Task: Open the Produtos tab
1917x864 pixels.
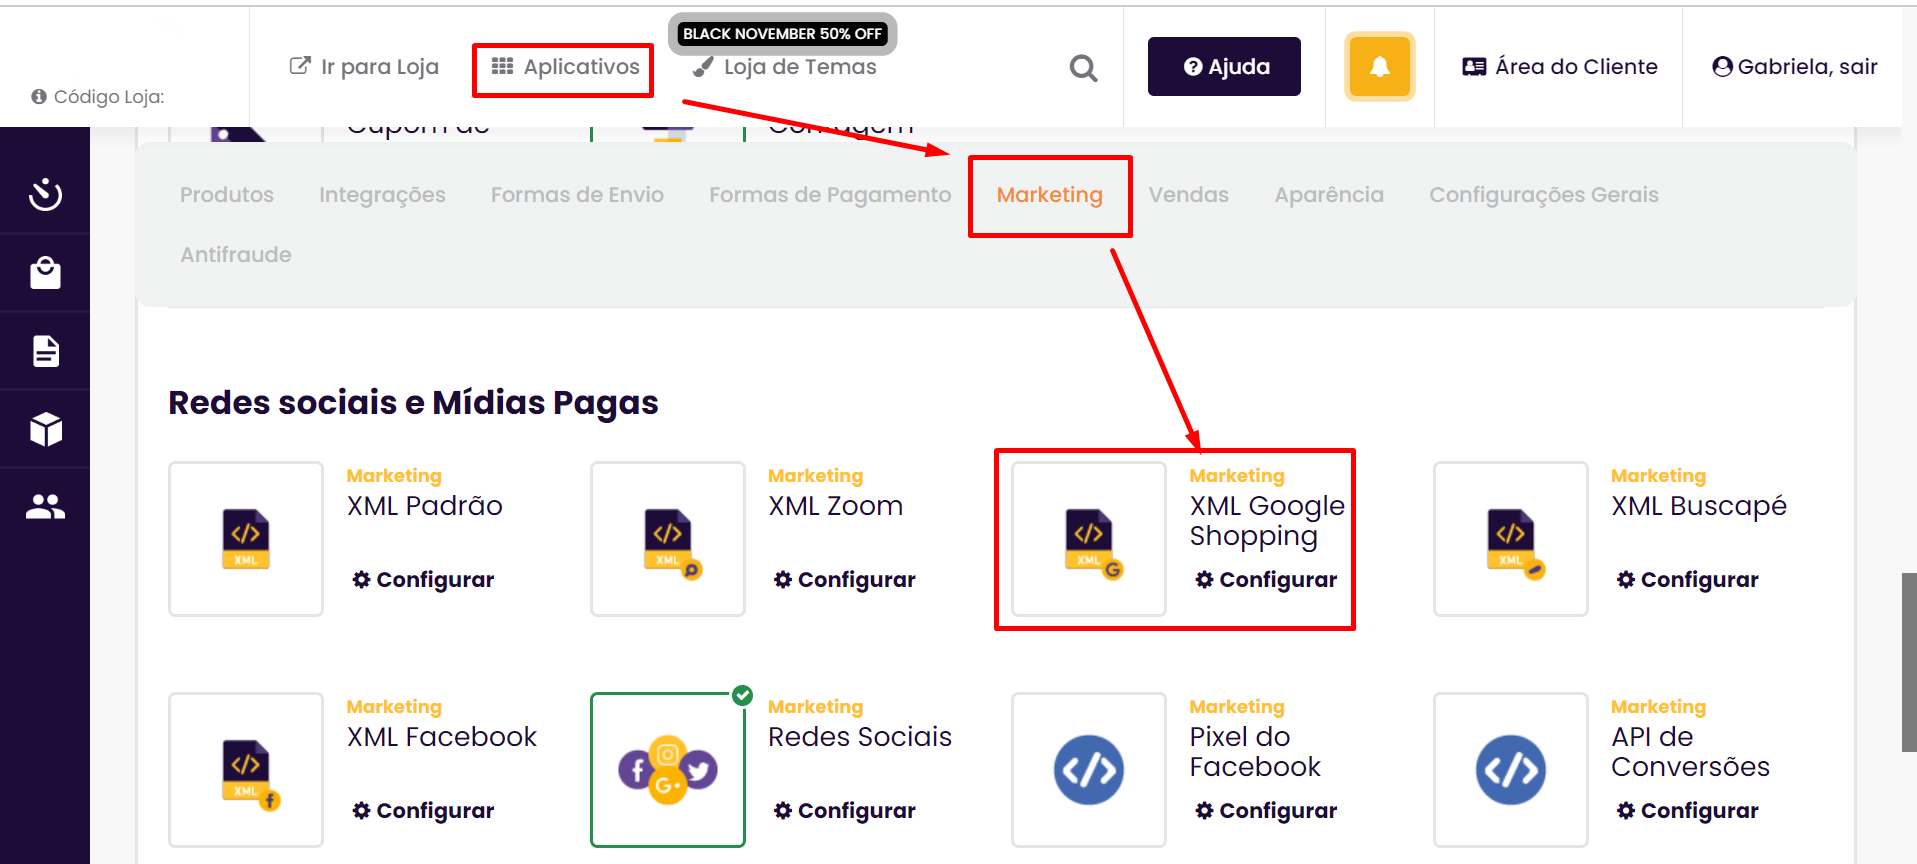Action: 227,195
